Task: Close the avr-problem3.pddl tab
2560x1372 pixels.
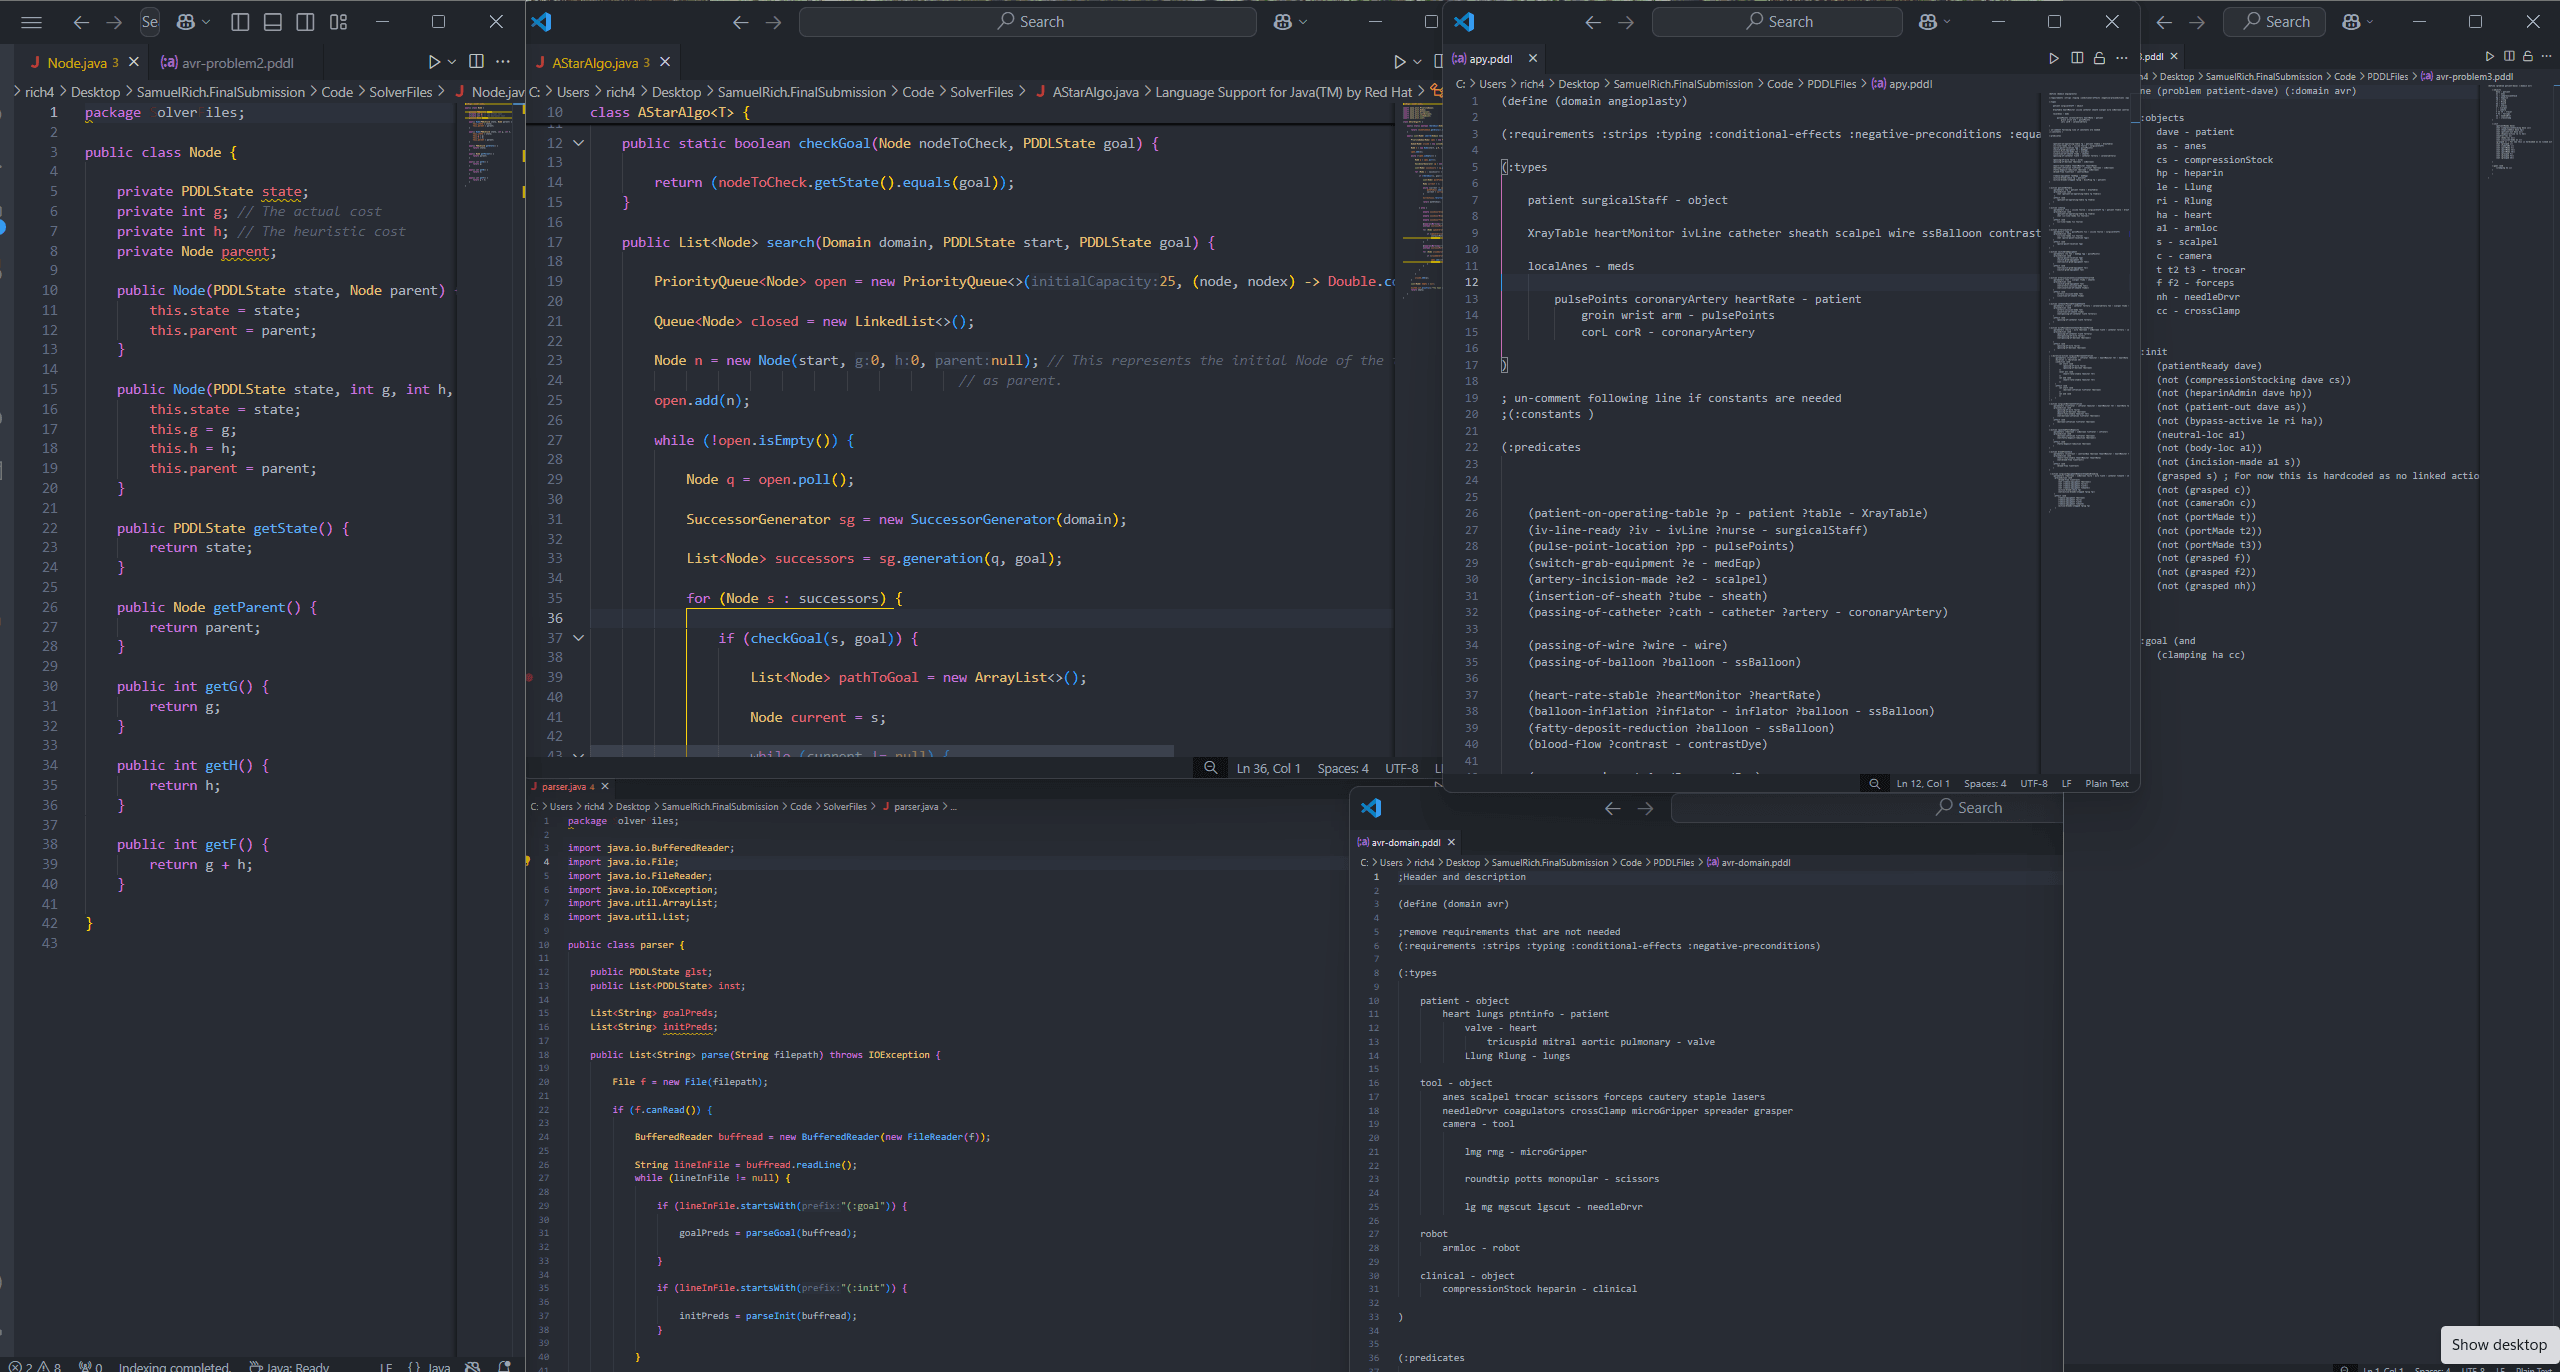Action: coord(2174,57)
